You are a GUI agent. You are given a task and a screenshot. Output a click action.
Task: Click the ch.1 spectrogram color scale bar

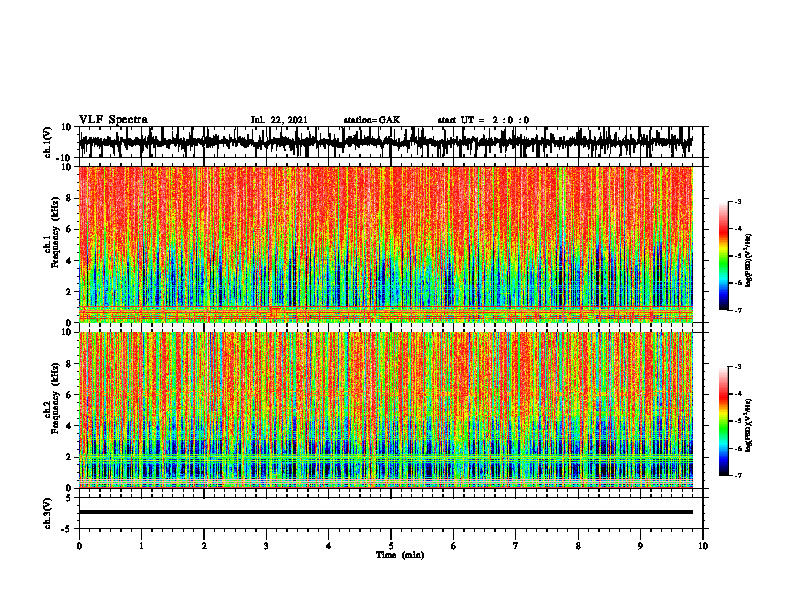[x=724, y=256]
